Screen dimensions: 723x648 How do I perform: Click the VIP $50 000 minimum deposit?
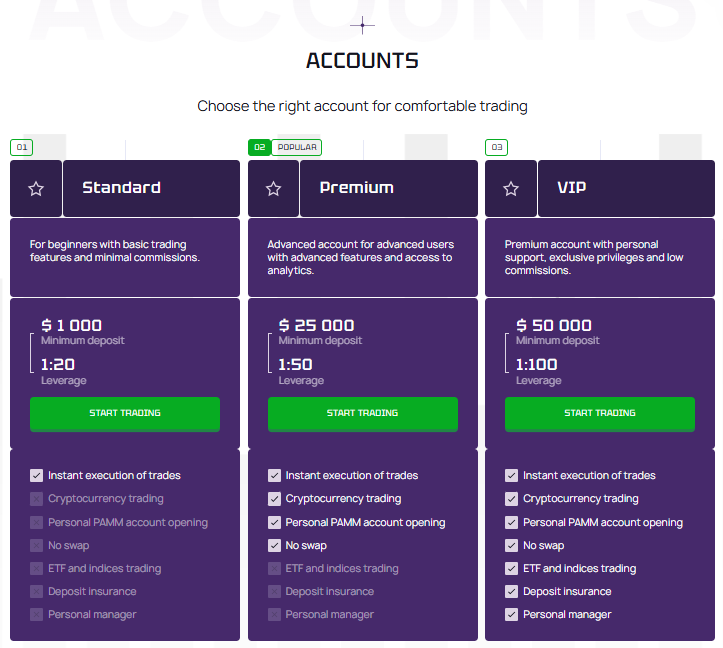pos(554,326)
